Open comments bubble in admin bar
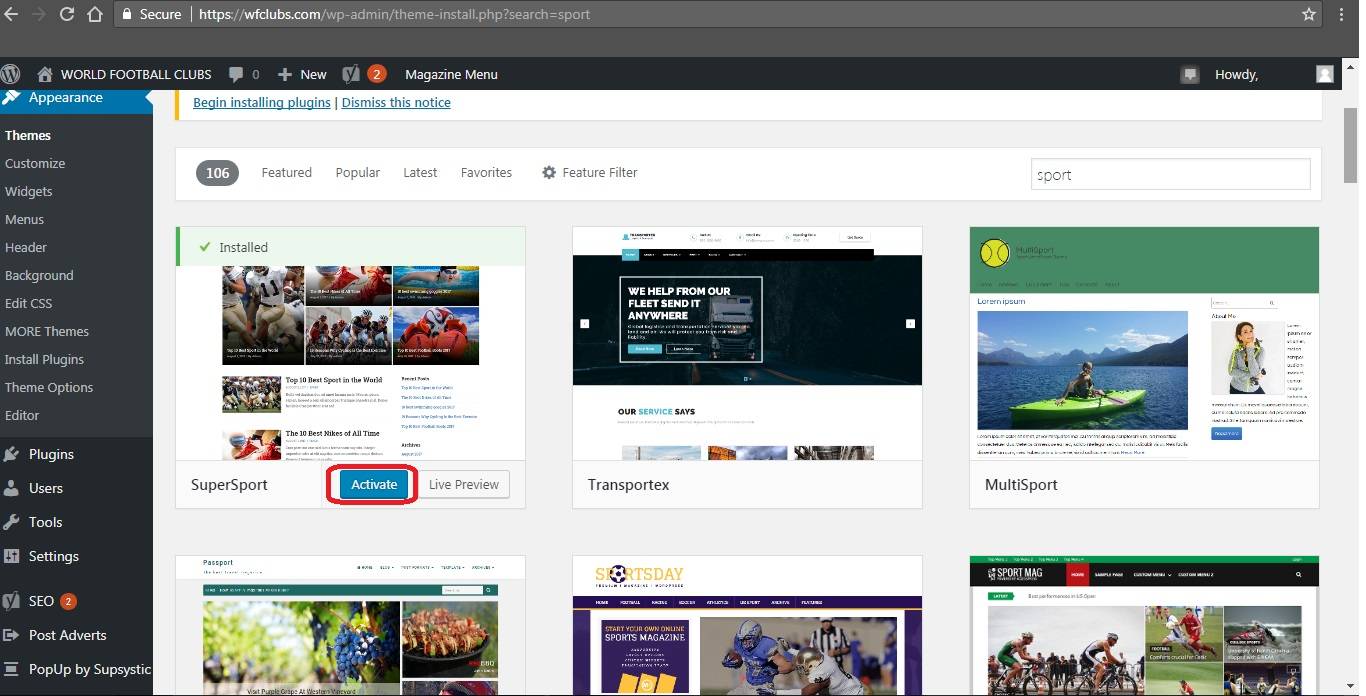1366x696 pixels. [236, 74]
